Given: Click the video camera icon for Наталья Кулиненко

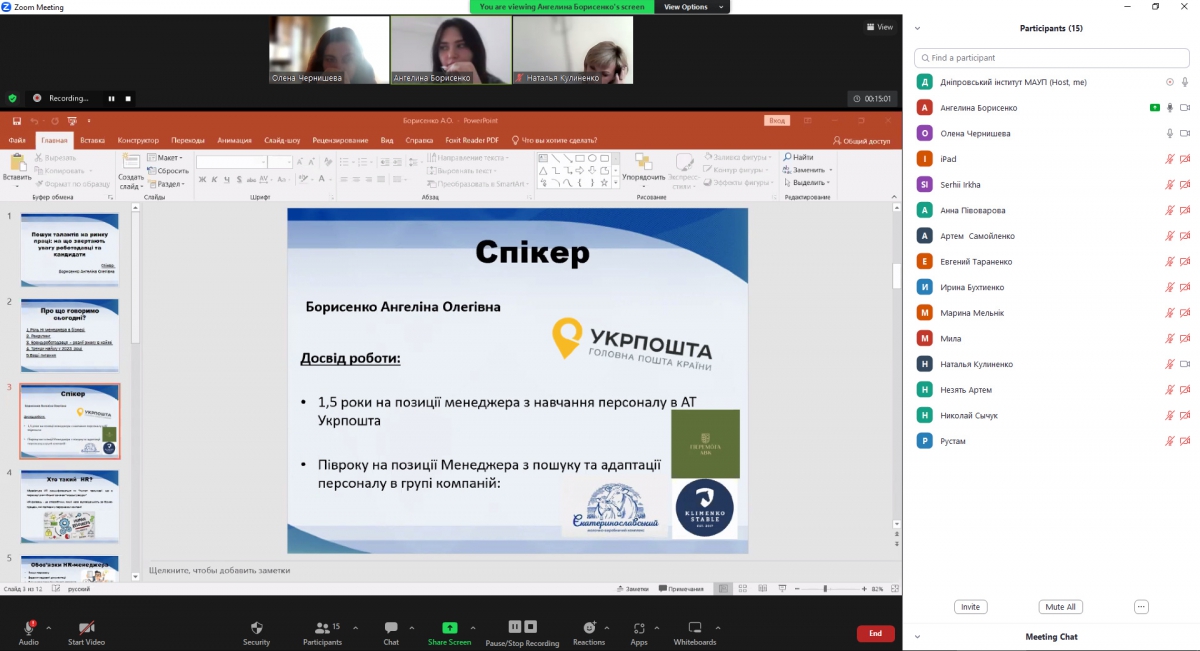Looking at the screenshot, I should pyautogui.click(x=1185, y=364).
